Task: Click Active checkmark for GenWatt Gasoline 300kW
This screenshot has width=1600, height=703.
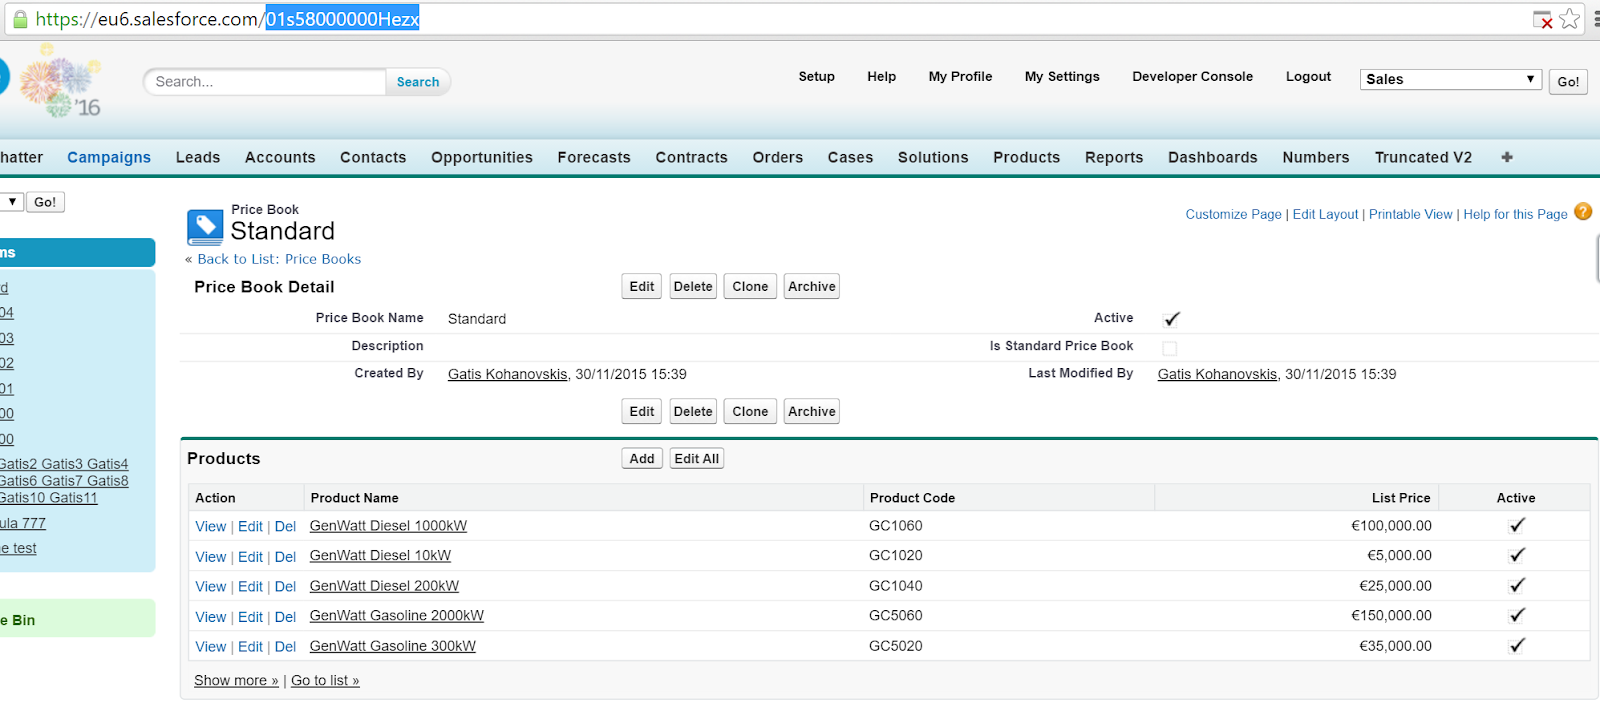Action: coord(1517,645)
